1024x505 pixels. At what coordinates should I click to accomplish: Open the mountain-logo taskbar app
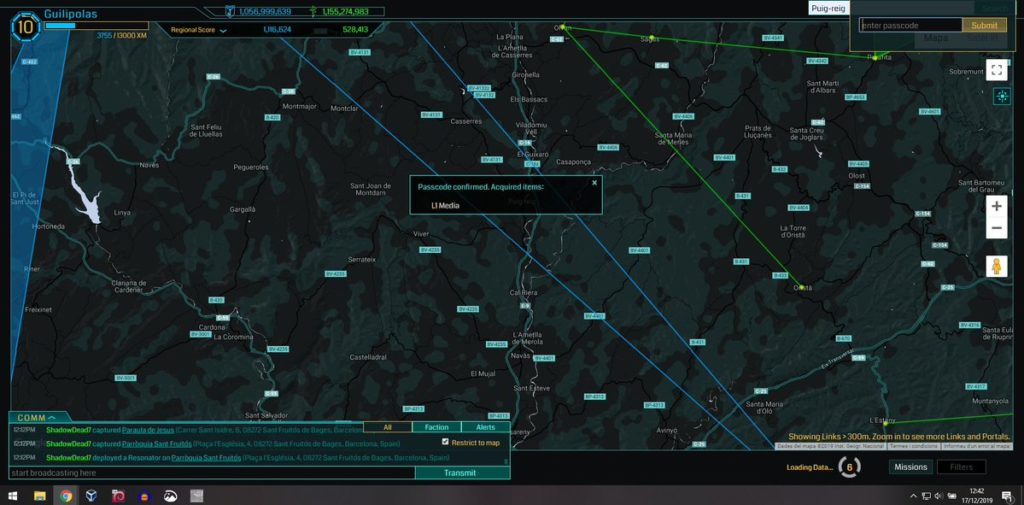[170, 496]
